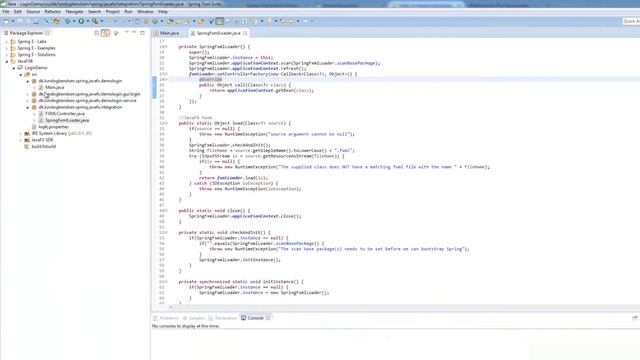Open the Run dropdown arrow beside green Run

coord(87,21)
